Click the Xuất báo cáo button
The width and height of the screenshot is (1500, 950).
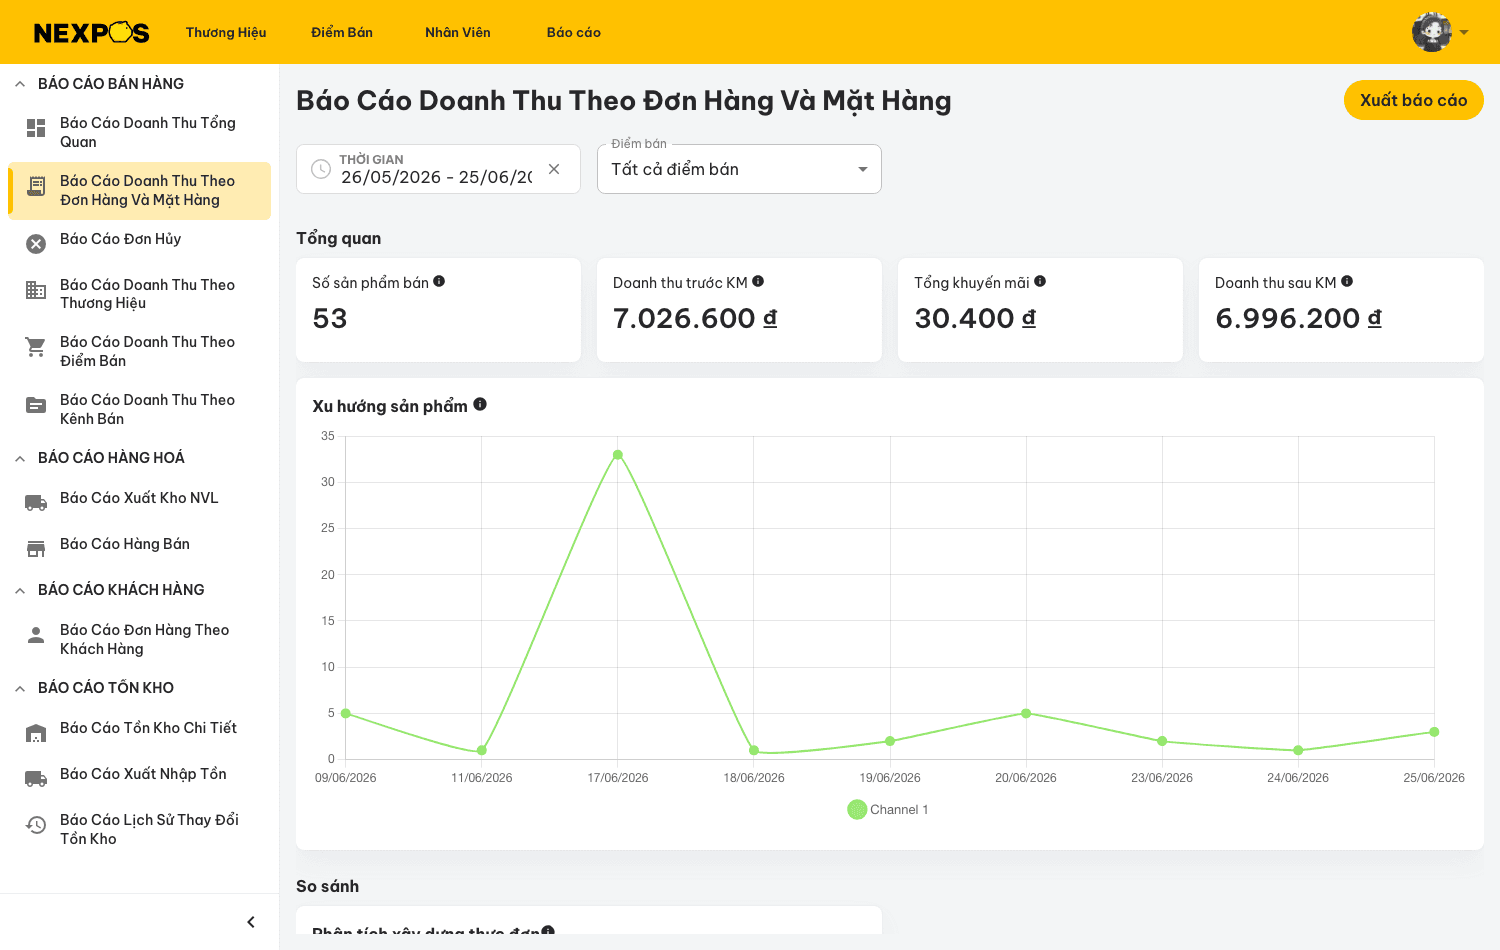1413,100
